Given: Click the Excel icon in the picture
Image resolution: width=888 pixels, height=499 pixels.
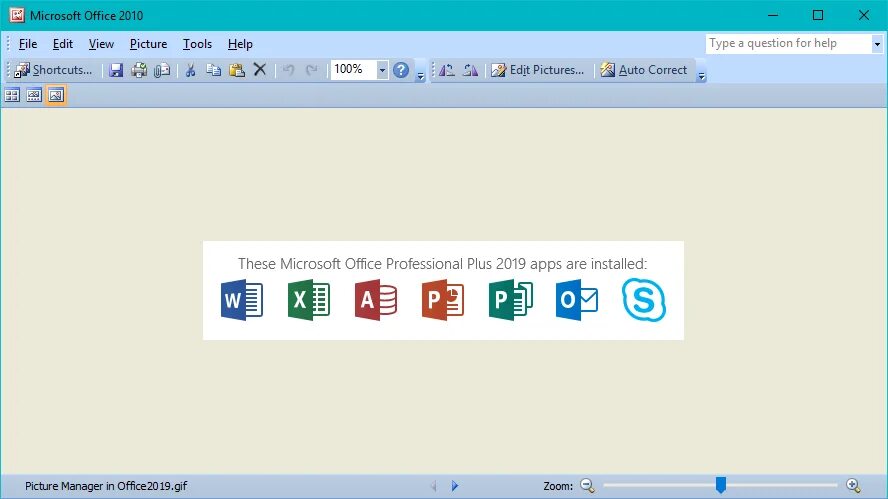Looking at the screenshot, I should pyautogui.click(x=309, y=300).
